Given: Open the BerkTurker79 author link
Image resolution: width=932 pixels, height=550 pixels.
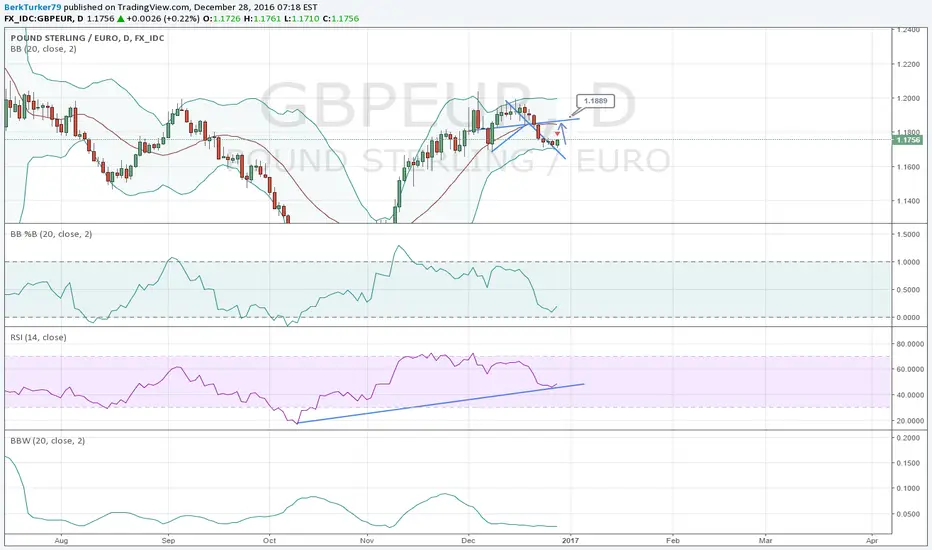Looking at the screenshot, I should coord(33,7).
